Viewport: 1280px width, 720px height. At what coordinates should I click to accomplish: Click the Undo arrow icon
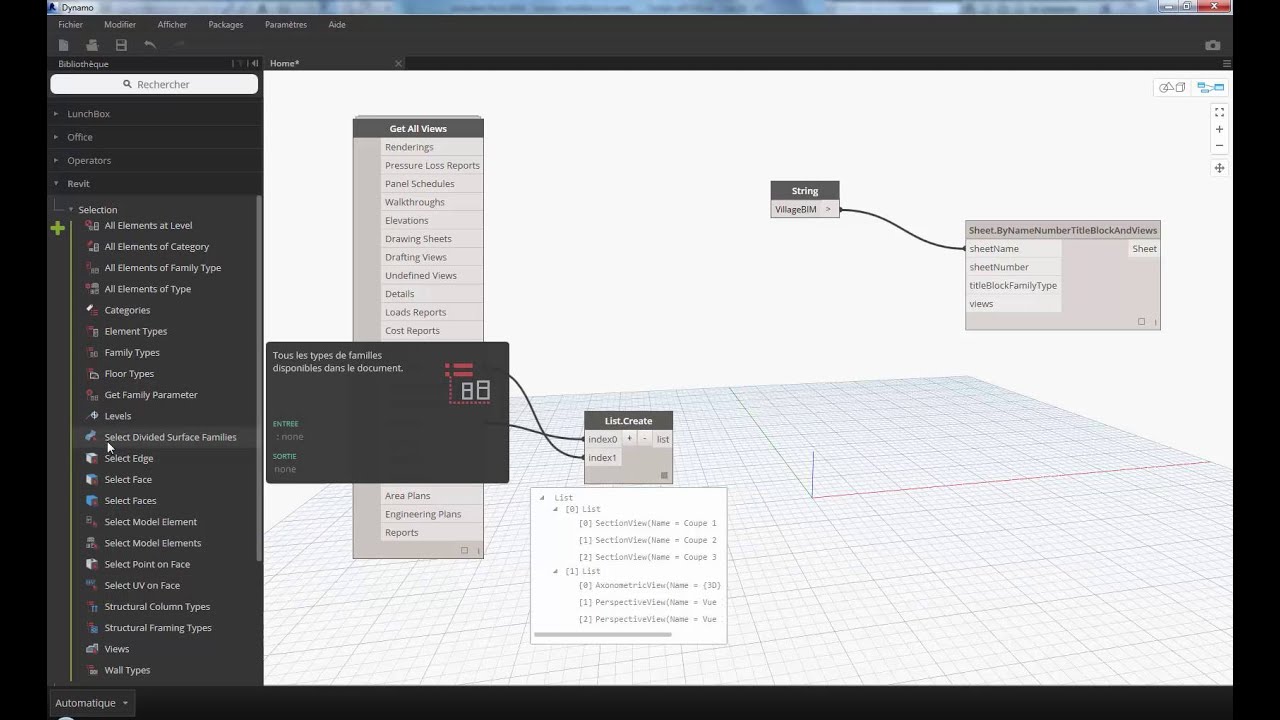point(150,45)
